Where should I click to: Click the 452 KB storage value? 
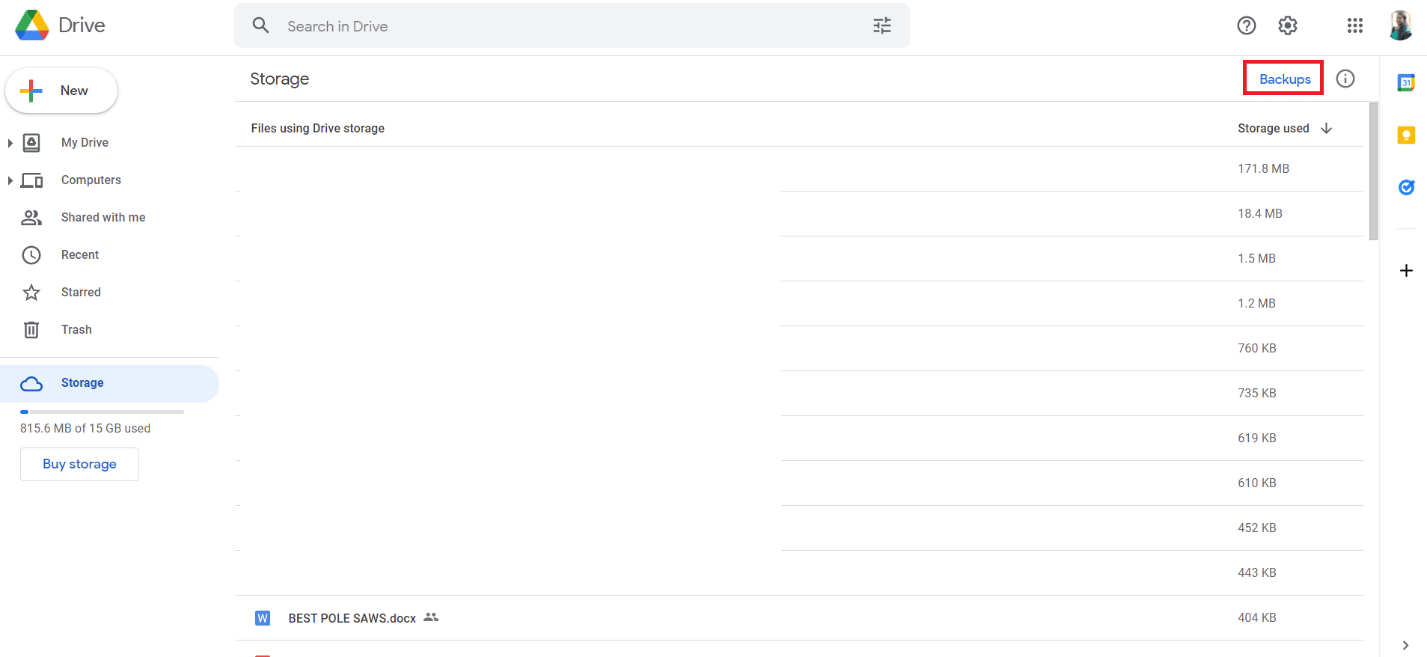pyautogui.click(x=1257, y=528)
